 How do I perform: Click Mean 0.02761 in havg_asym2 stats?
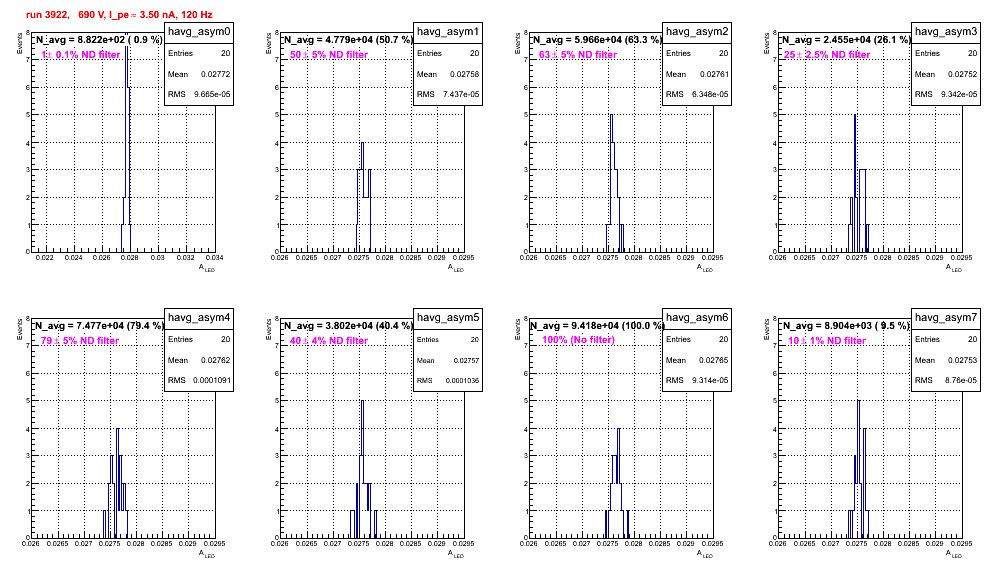(x=697, y=74)
